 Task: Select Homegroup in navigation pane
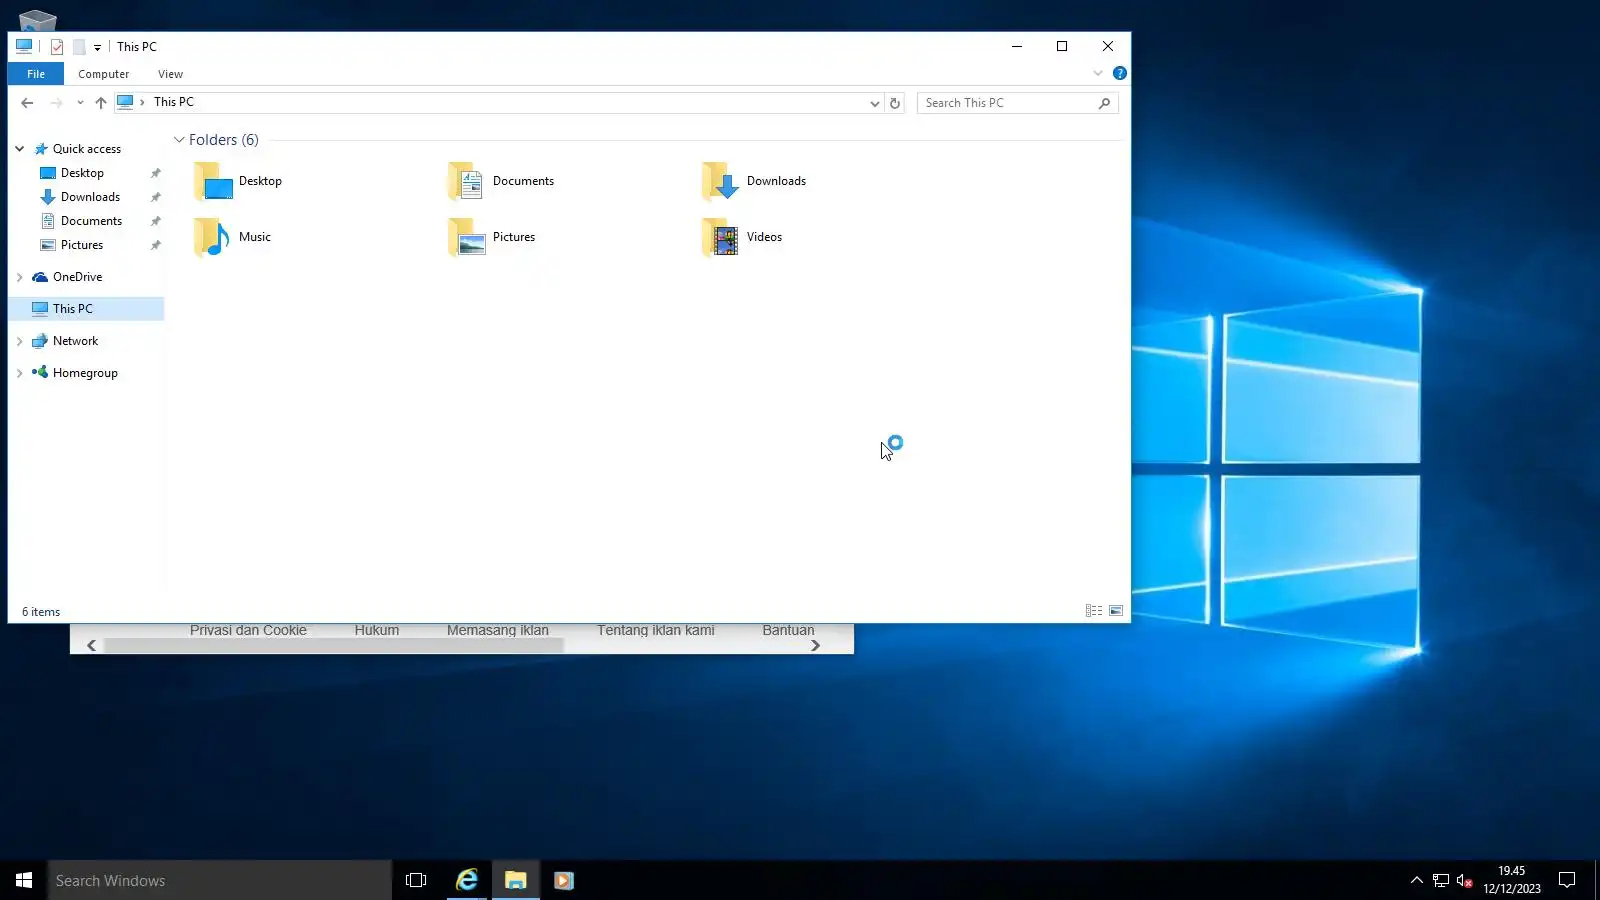tap(85, 373)
